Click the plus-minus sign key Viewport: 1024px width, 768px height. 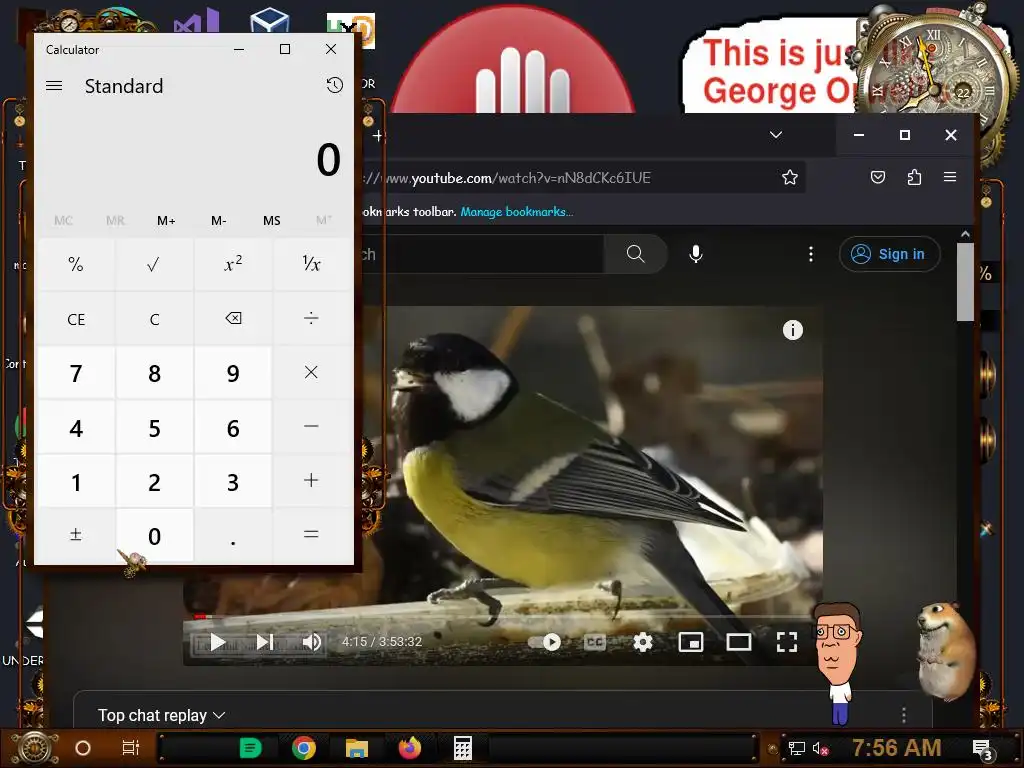(76, 535)
